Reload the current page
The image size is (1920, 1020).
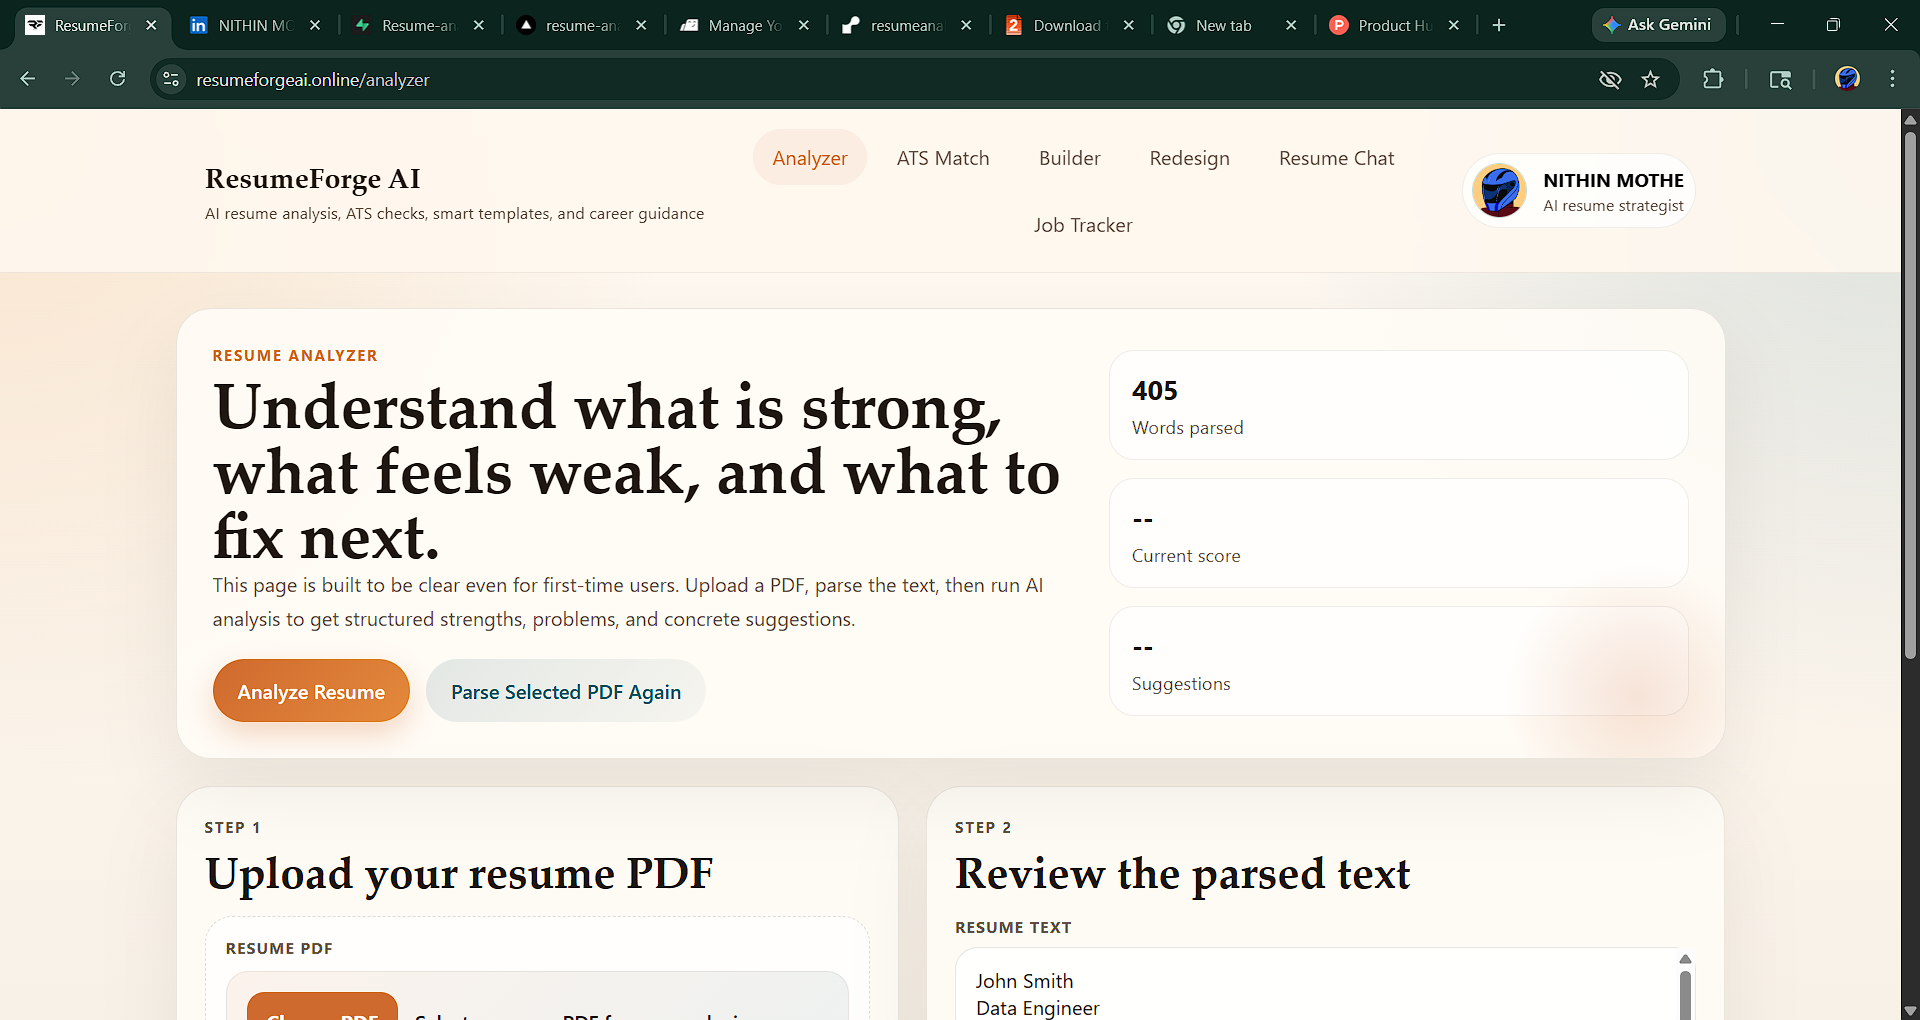117,79
